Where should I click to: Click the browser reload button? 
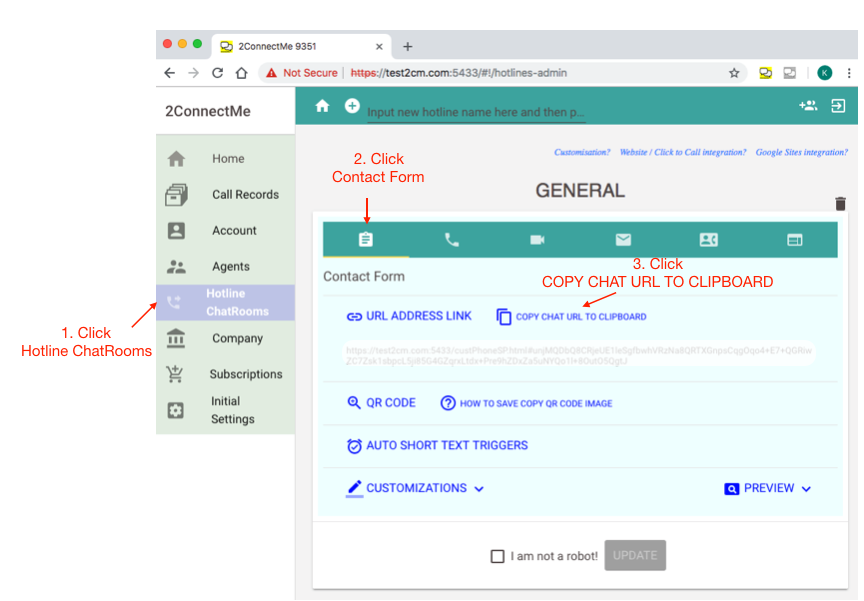(x=218, y=73)
